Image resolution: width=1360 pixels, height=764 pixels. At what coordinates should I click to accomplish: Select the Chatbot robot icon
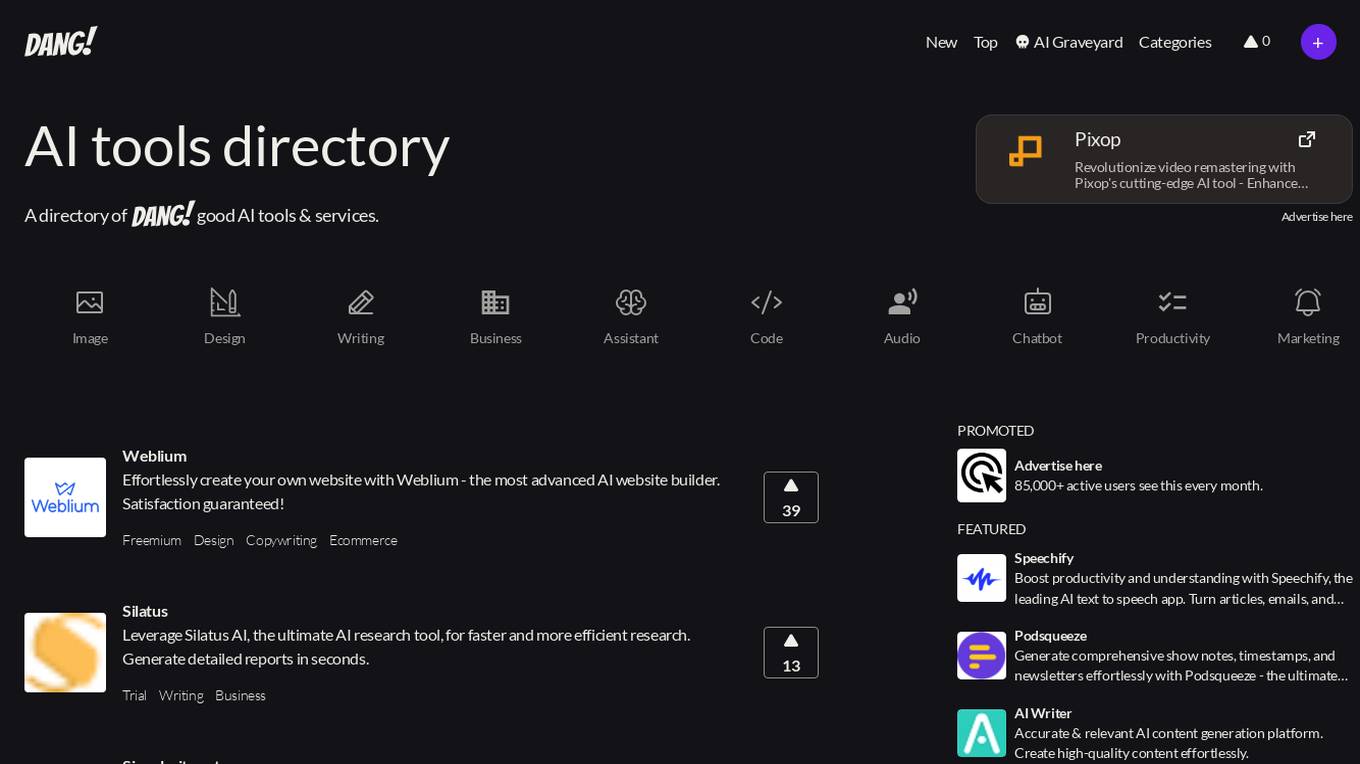[x=1037, y=302]
